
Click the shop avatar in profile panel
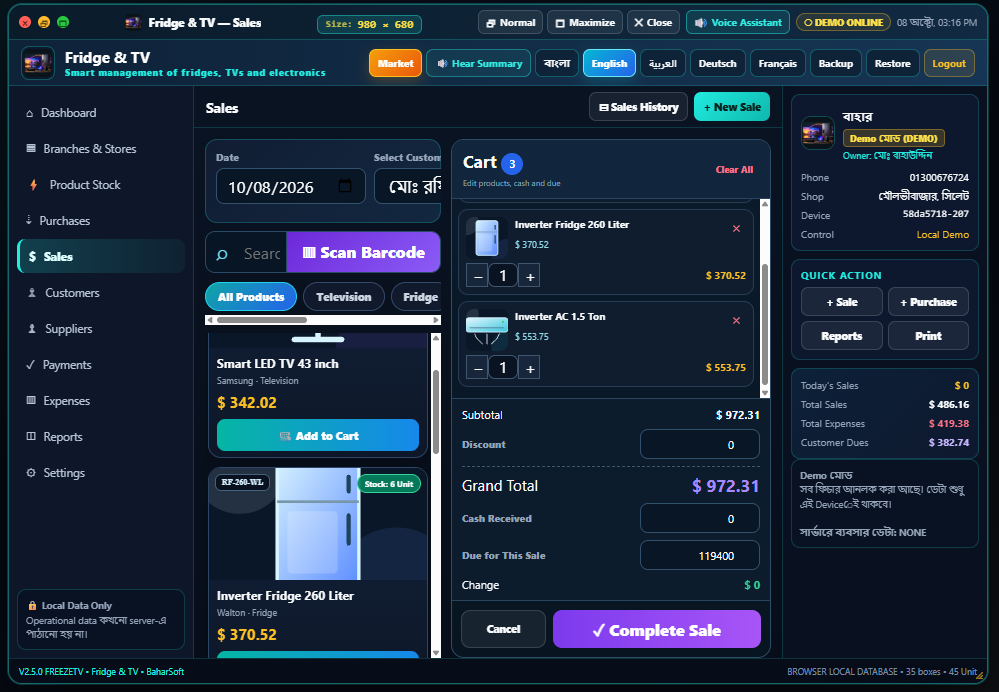[817, 133]
